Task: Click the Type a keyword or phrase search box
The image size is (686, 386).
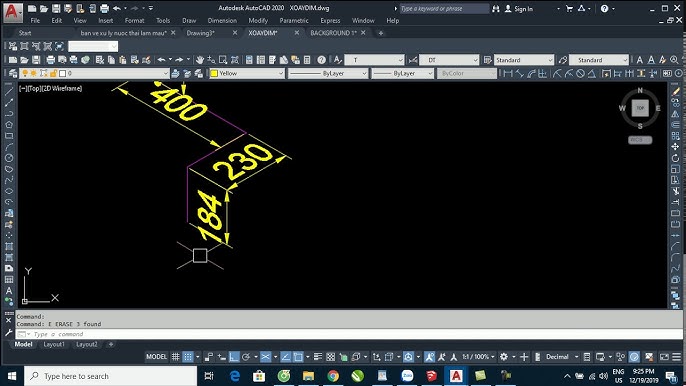Action: (x=444, y=8)
